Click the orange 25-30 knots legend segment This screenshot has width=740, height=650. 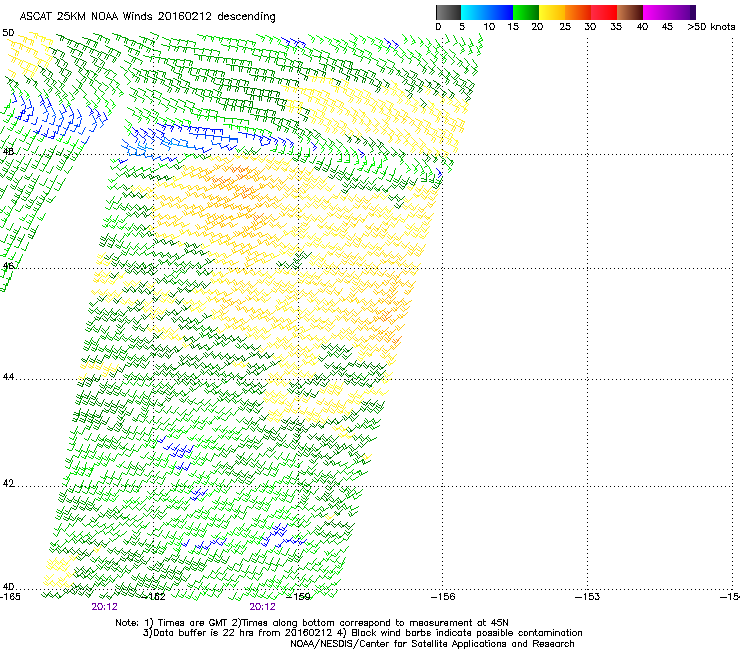(578, 12)
